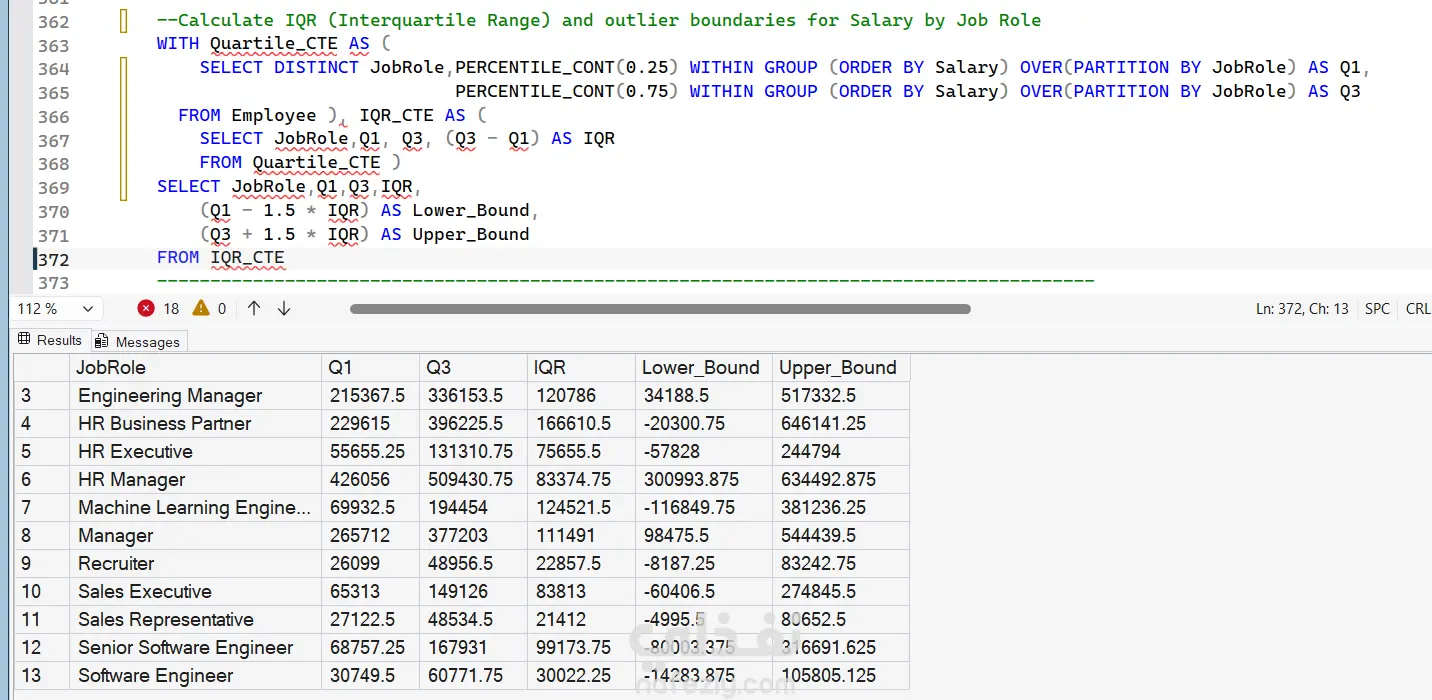Click WITH Quartile_CTE AS code line
1432x700 pixels.
[273, 44]
